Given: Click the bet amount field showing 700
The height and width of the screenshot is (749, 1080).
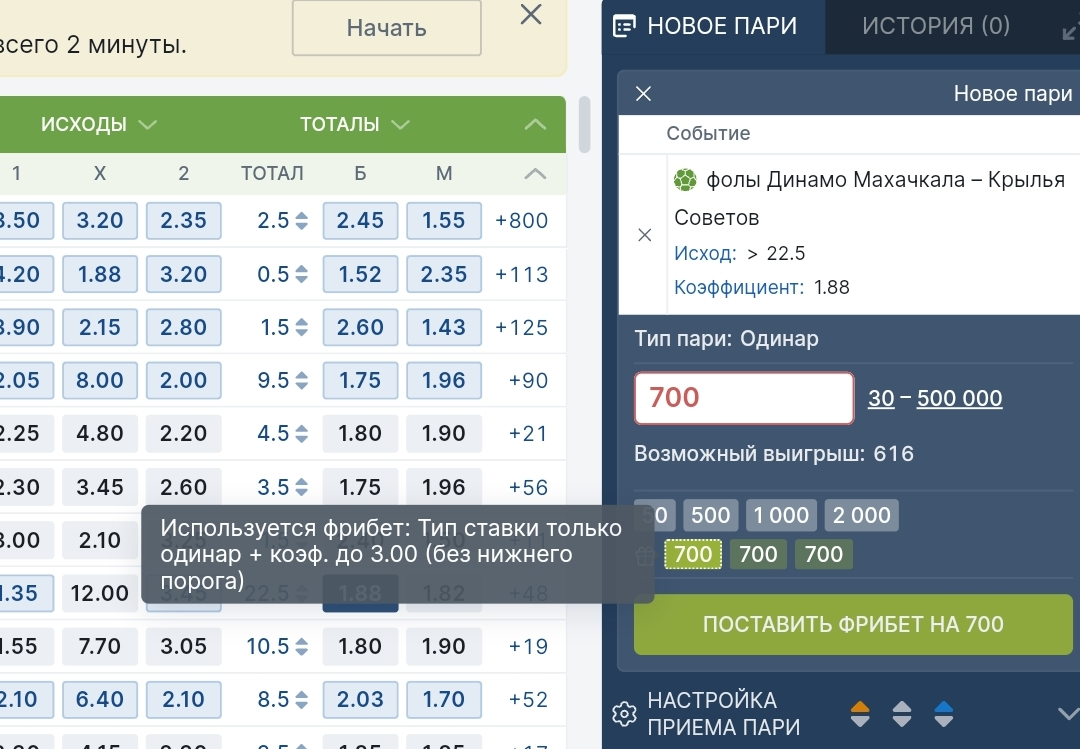Looking at the screenshot, I should pos(744,398).
